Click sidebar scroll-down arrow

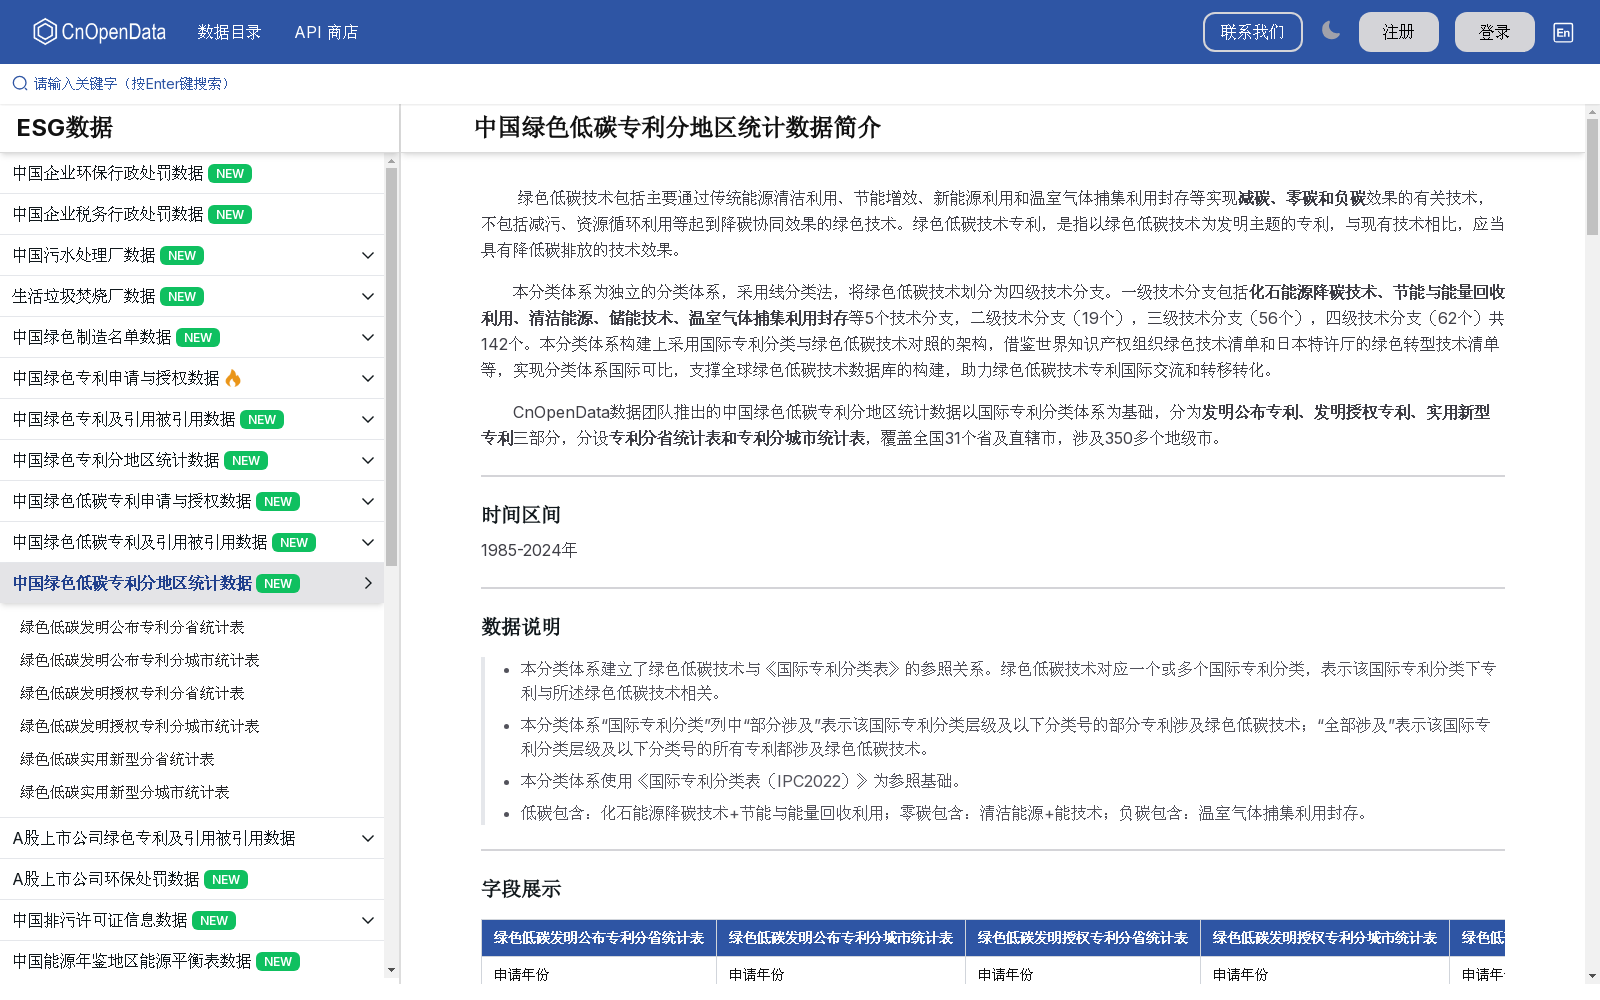391,970
